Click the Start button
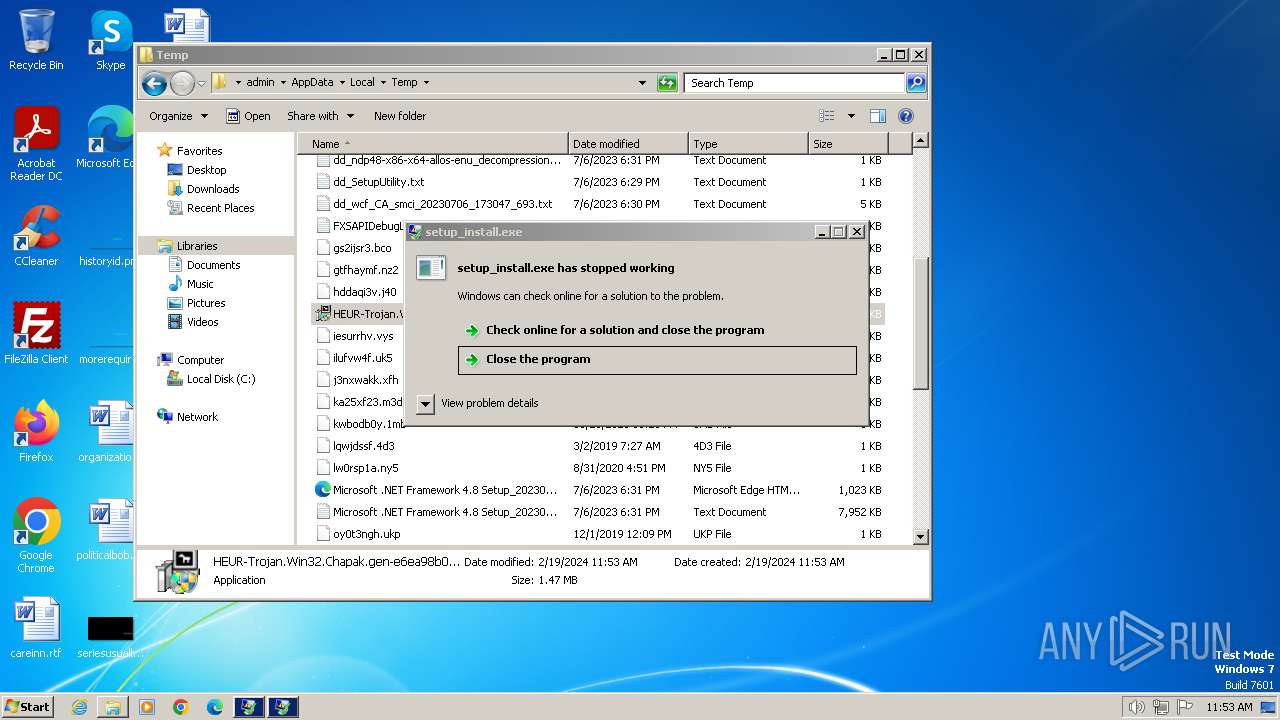This screenshot has height=720, width=1280. tap(28, 706)
